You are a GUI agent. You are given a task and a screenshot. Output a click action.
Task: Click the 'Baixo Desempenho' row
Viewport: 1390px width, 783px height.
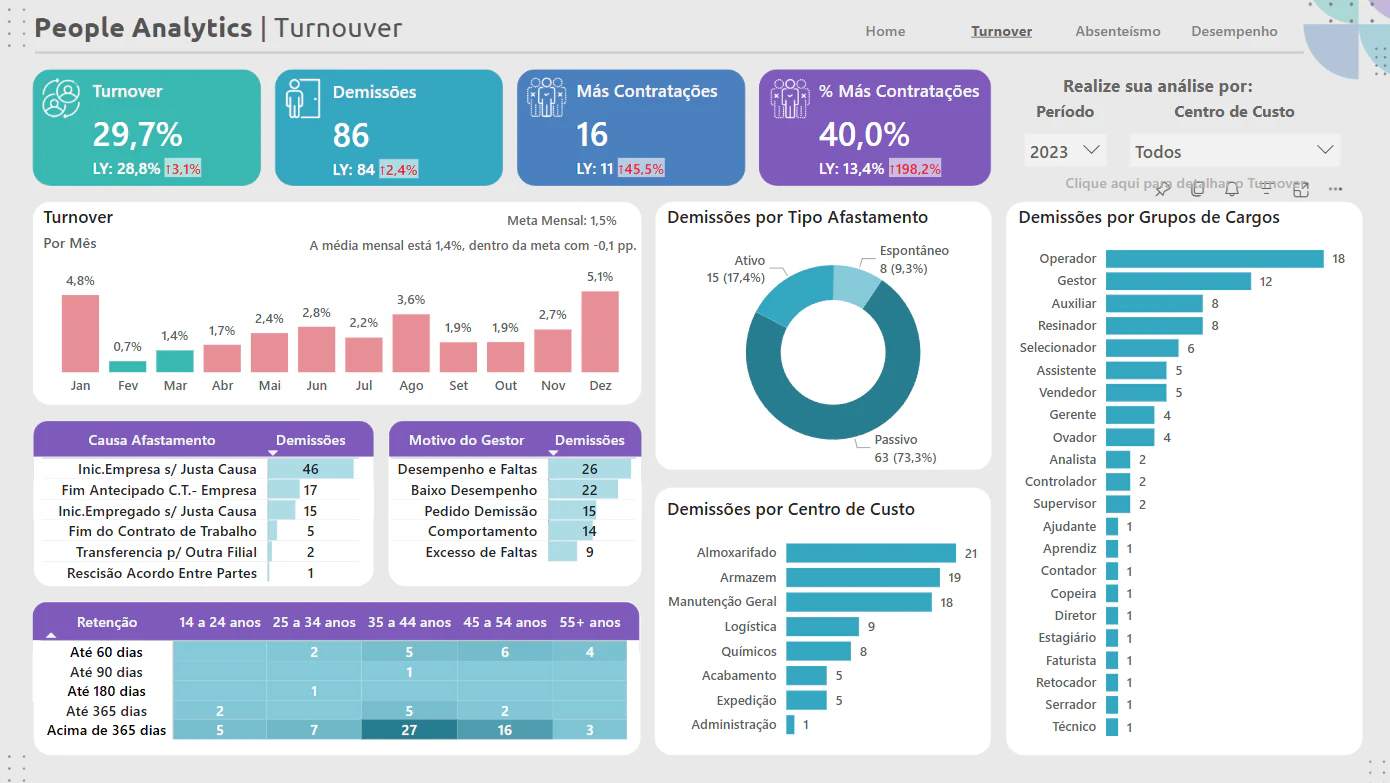click(514, 490)
